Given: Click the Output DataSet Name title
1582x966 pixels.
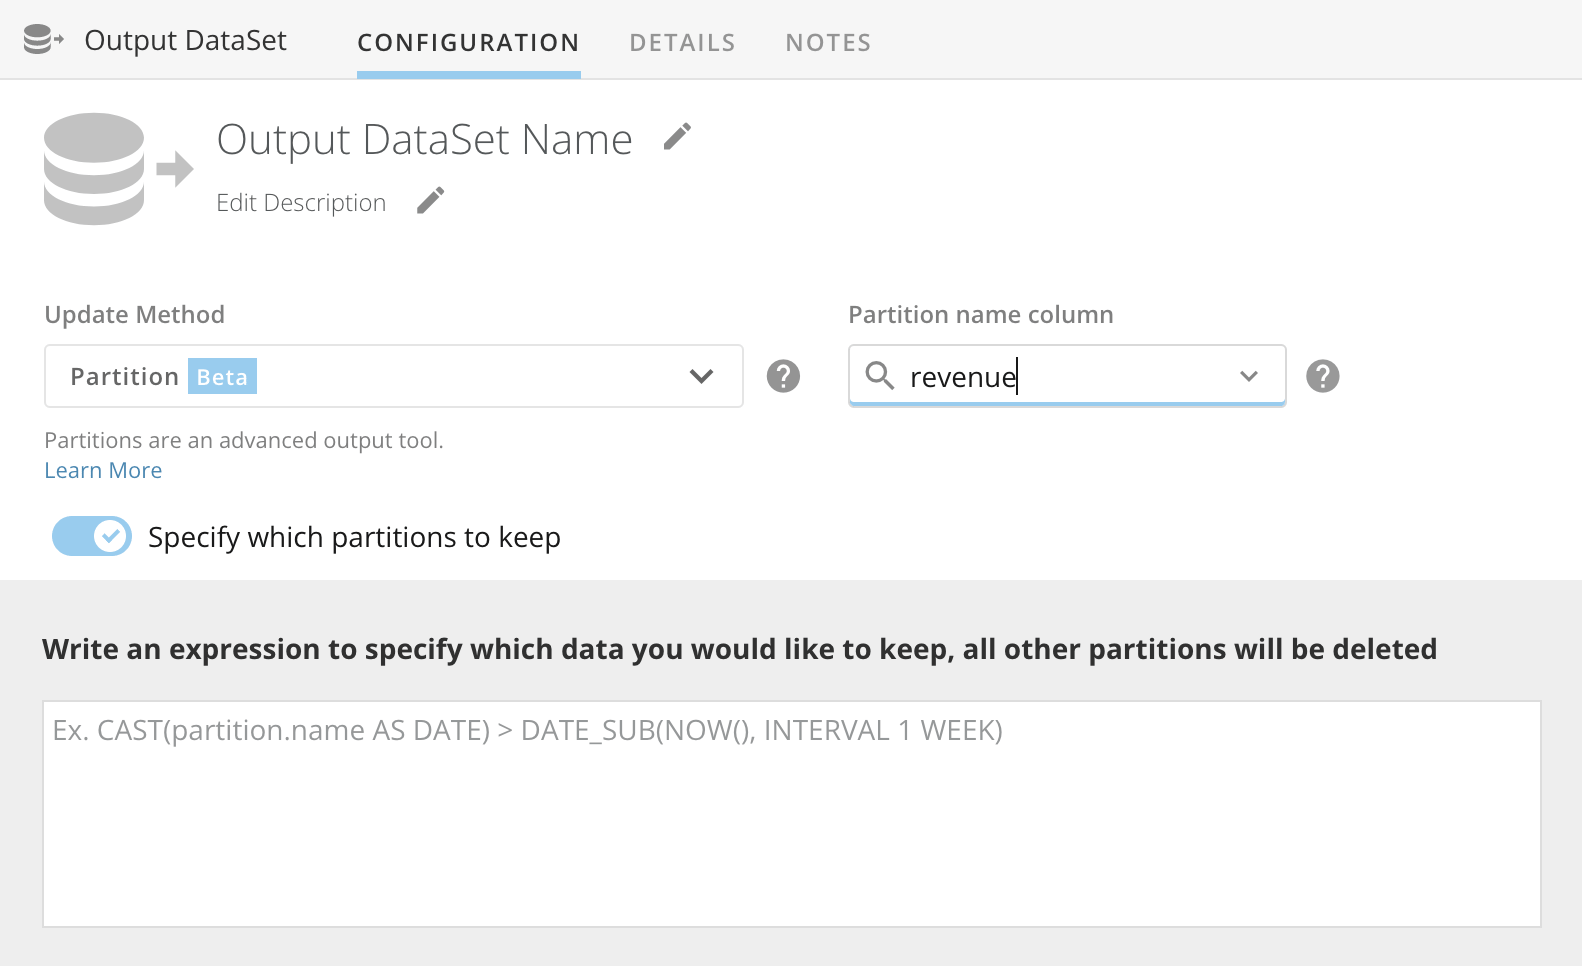Looking at the screenshot, I should click(424, 139).
